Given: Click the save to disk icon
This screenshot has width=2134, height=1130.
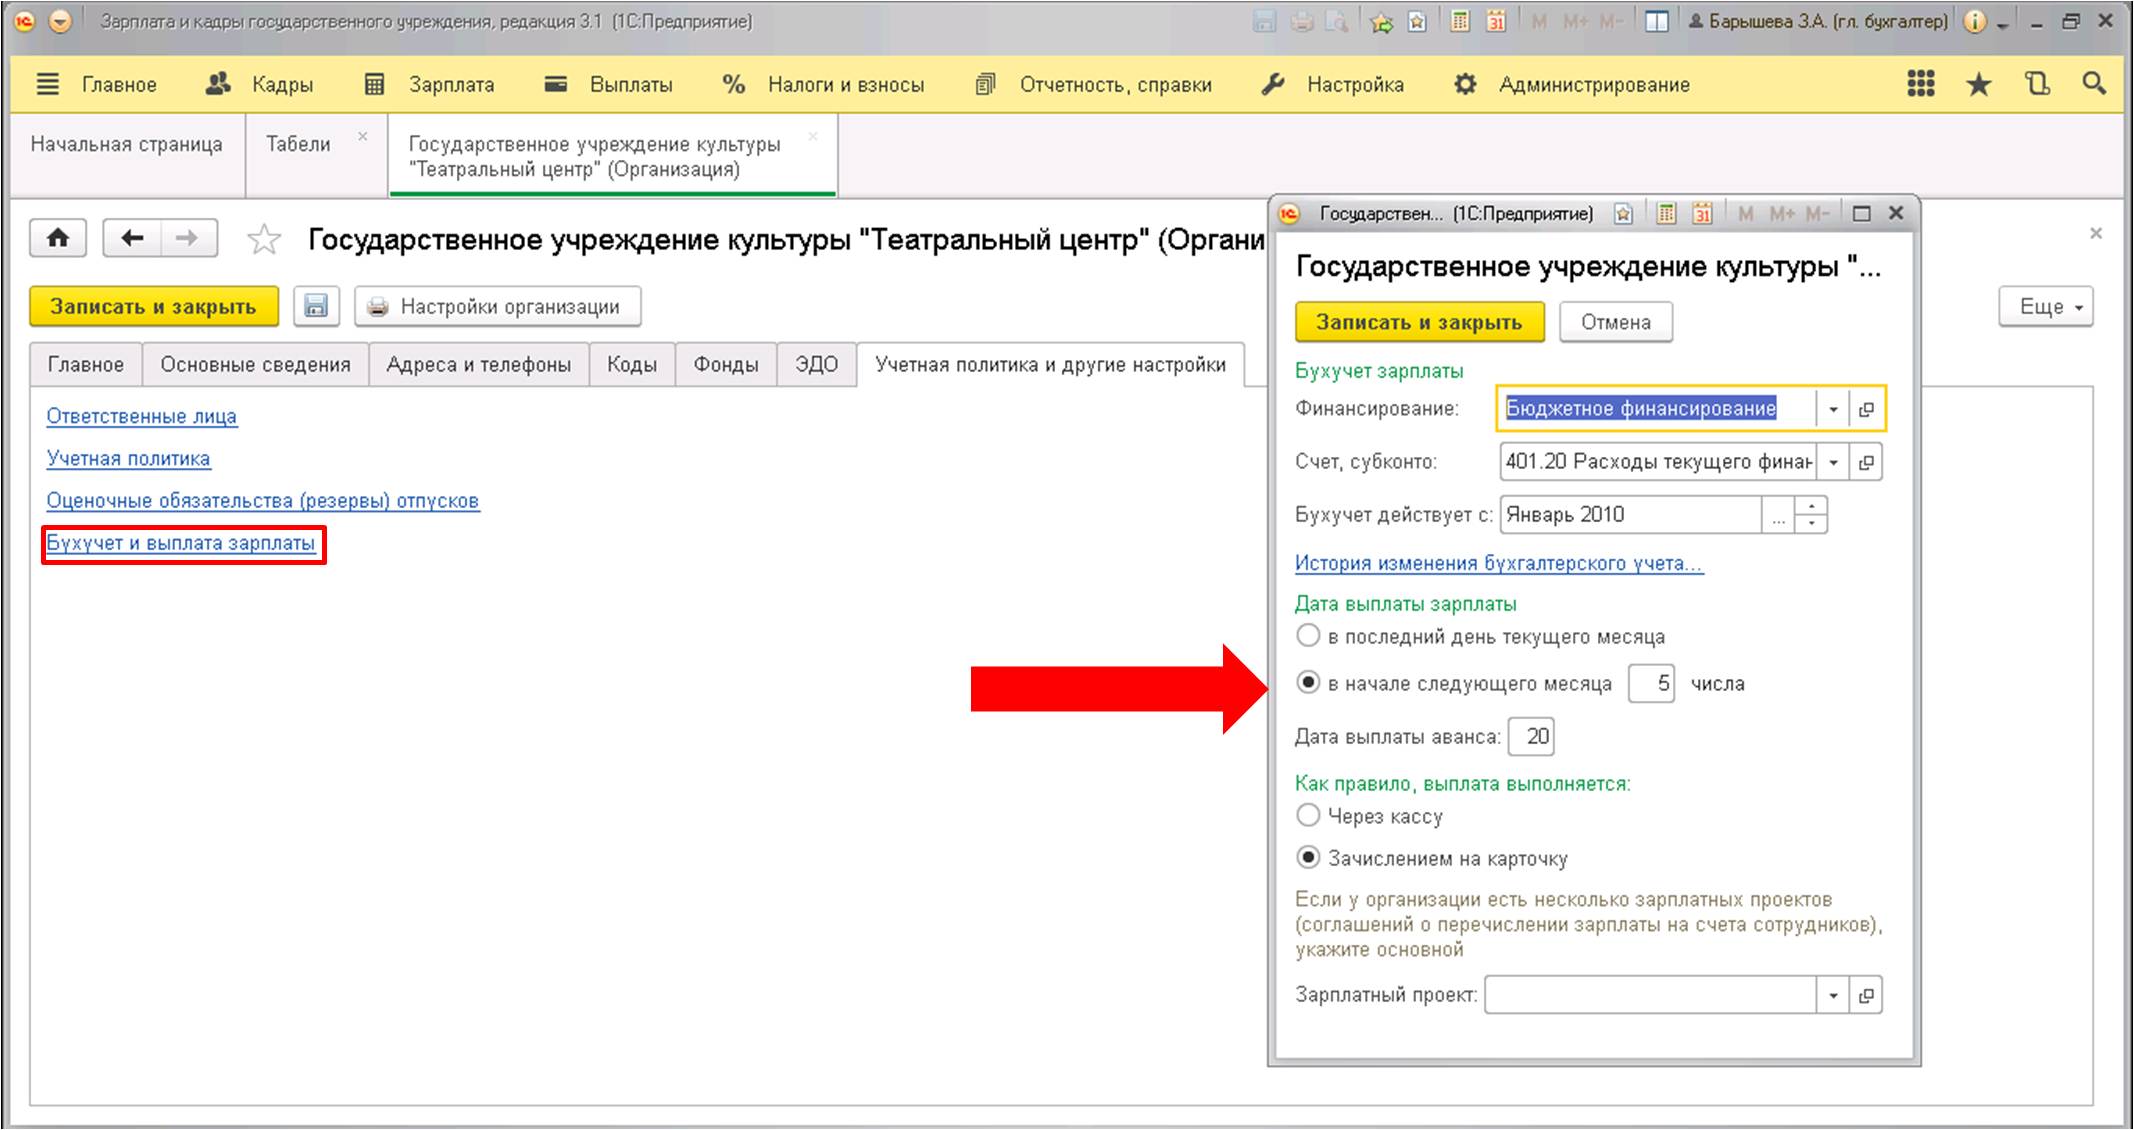Looking at the screenshot, I should pos(315,308).
